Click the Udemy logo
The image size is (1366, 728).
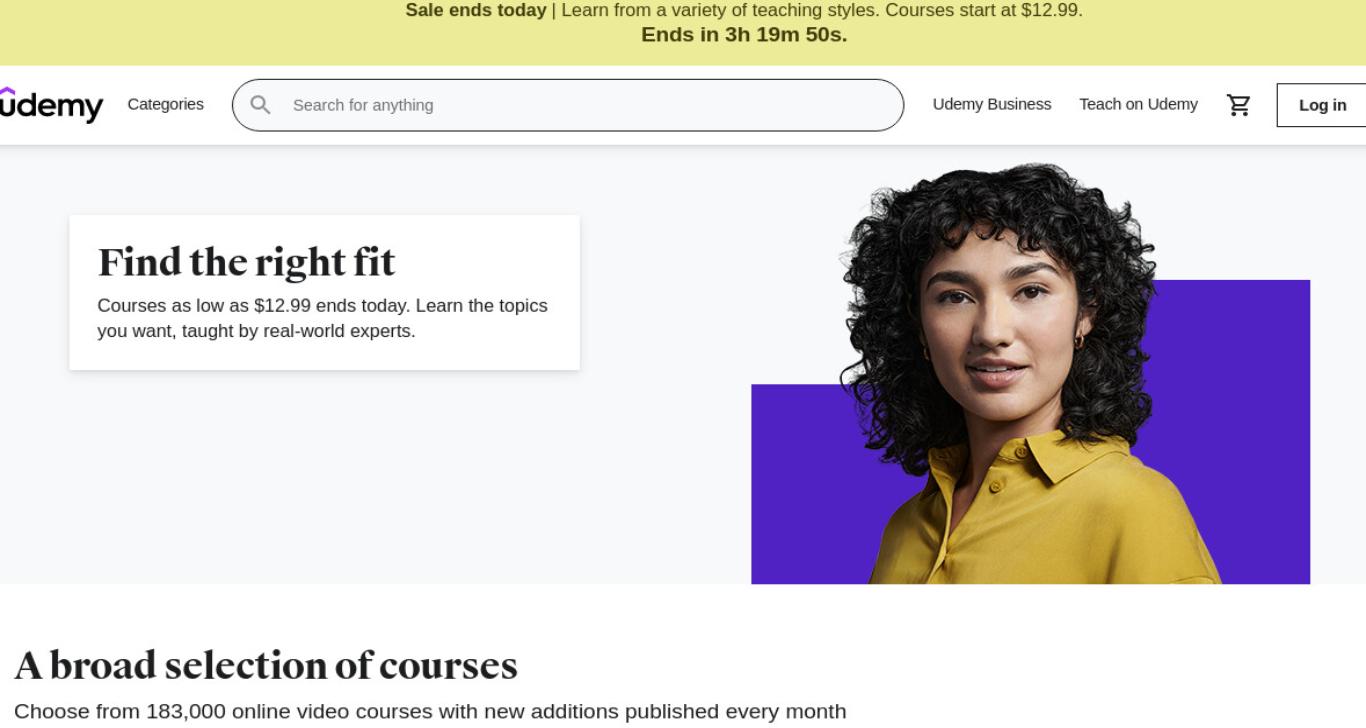coord(51,105)
